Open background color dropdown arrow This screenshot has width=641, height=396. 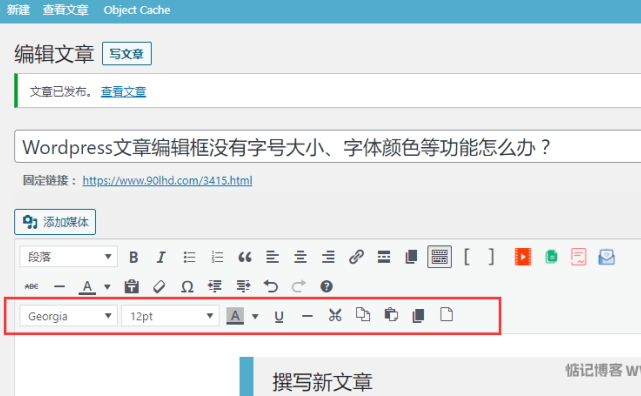pyautogui.click(x=255, y=316)
